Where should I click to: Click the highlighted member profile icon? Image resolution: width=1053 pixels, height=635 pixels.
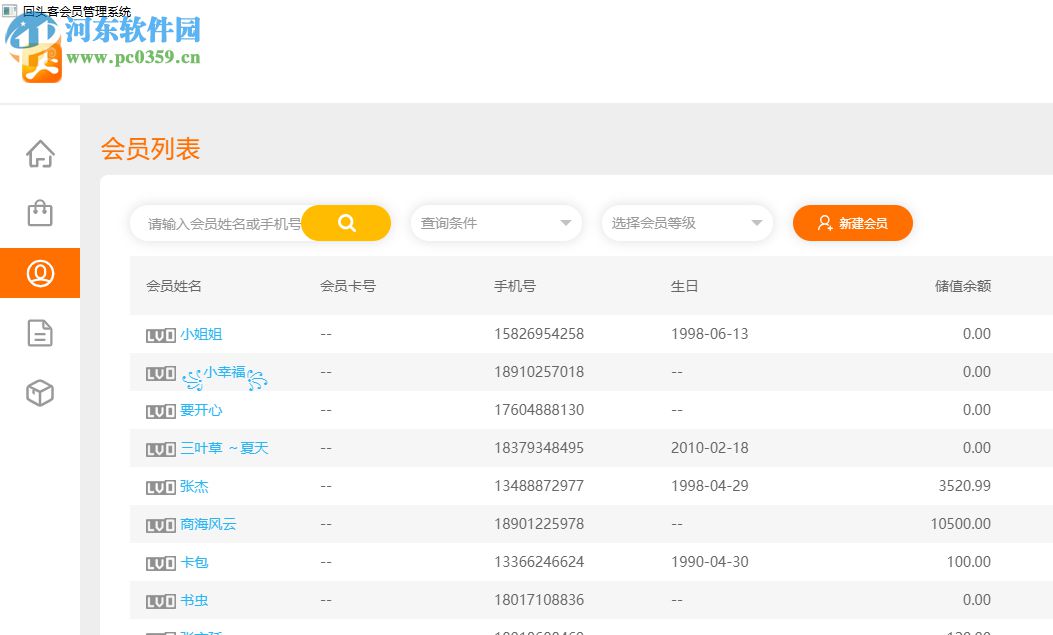click(39, 272)
